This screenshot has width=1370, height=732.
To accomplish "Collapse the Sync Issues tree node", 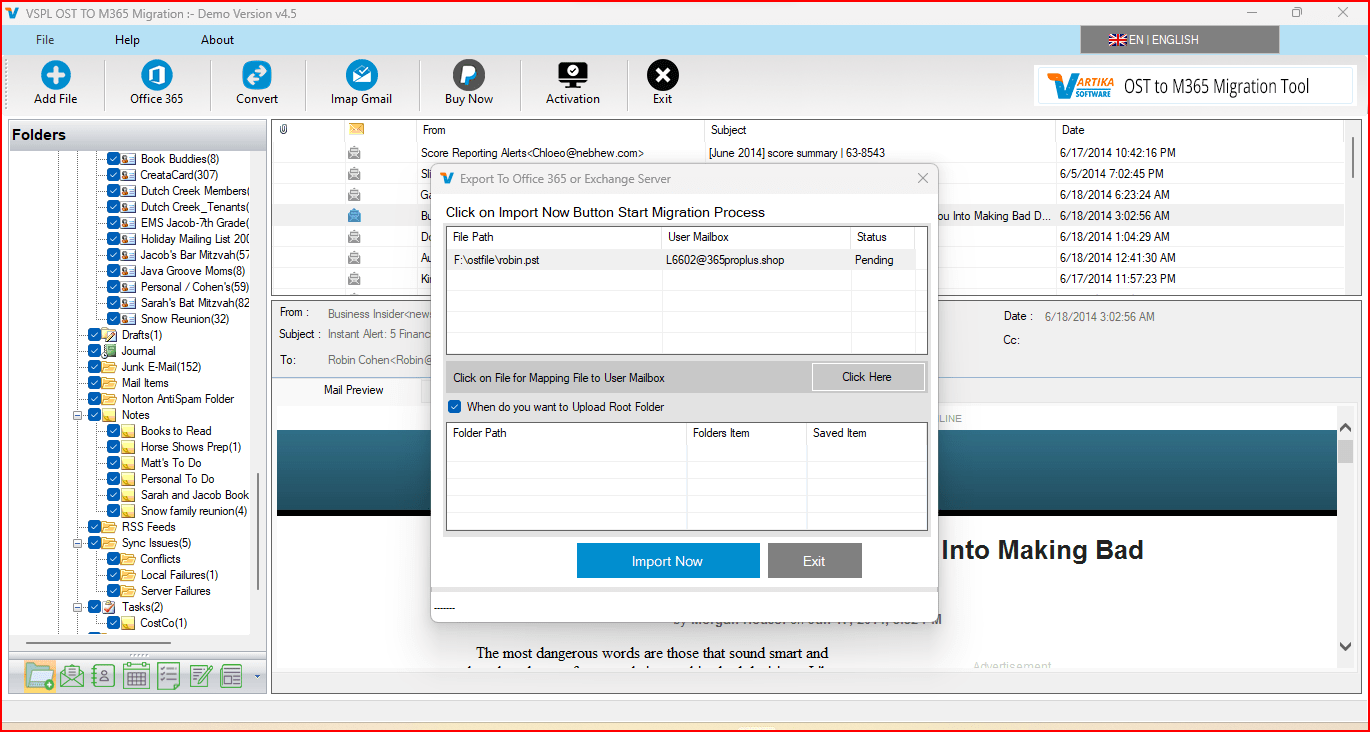I will 78,543.
